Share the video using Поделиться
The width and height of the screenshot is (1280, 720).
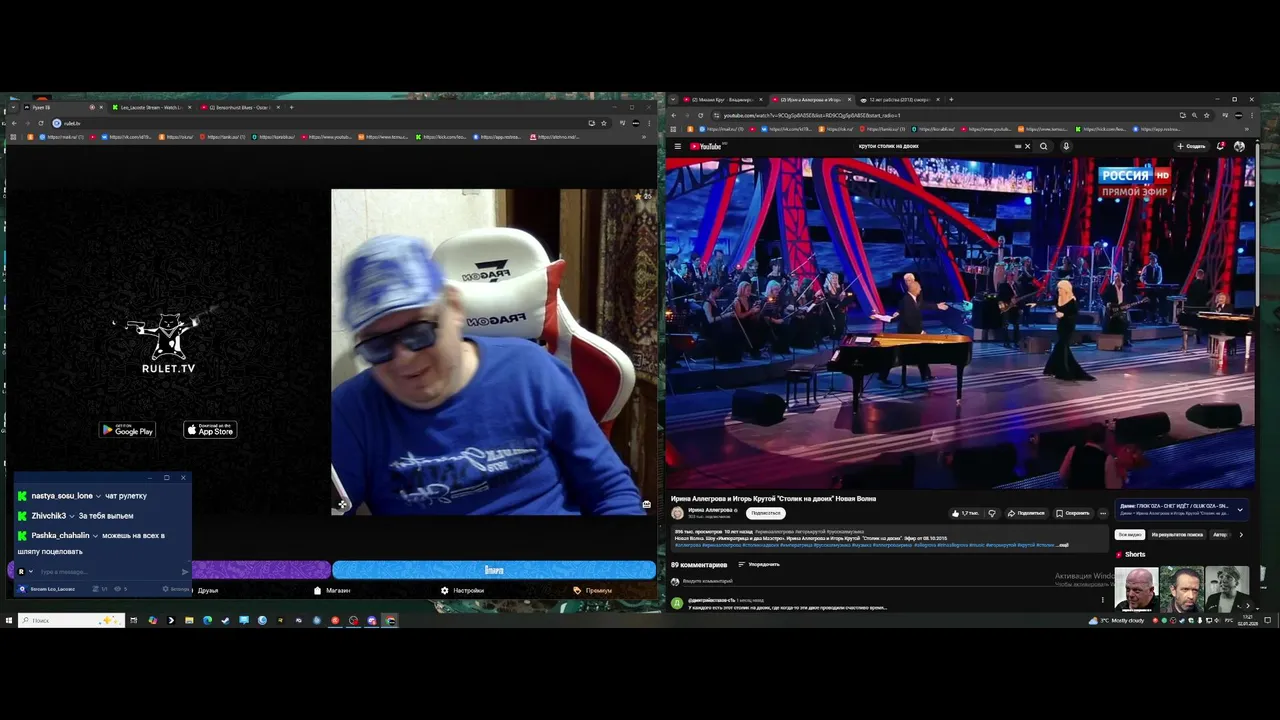coord(1026,513)
